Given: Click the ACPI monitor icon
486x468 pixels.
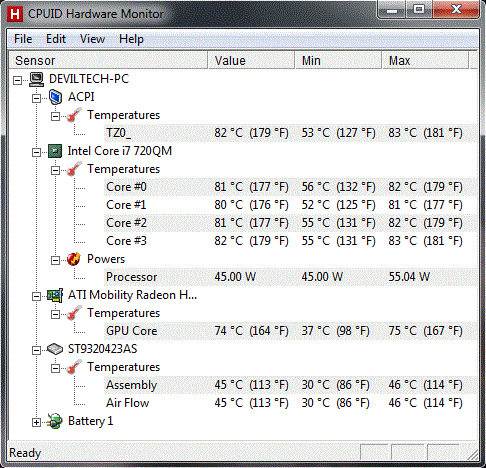Looking at the screenshot, I should (x=55, y=97).
